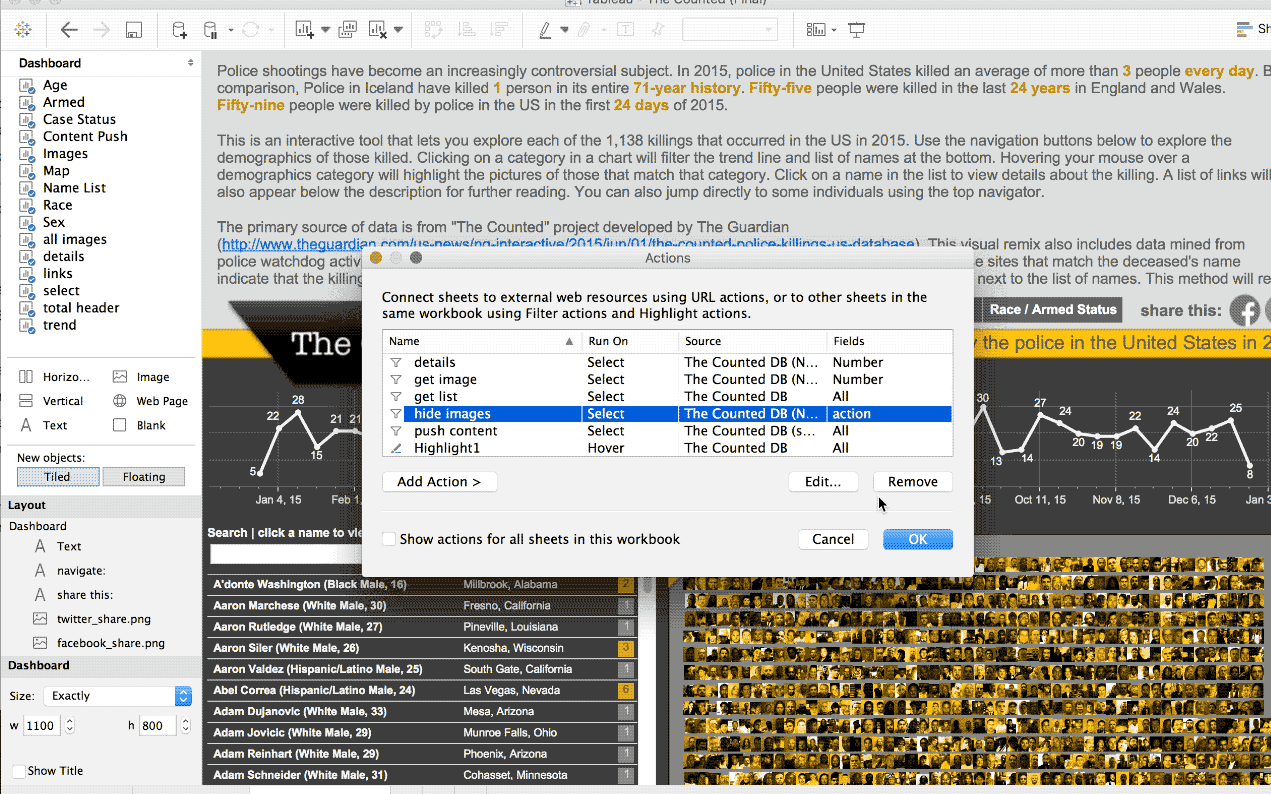Viewport: 1271px width, 794px height.
Task: Select the 'hide images' action row
Action: [667, 414]
